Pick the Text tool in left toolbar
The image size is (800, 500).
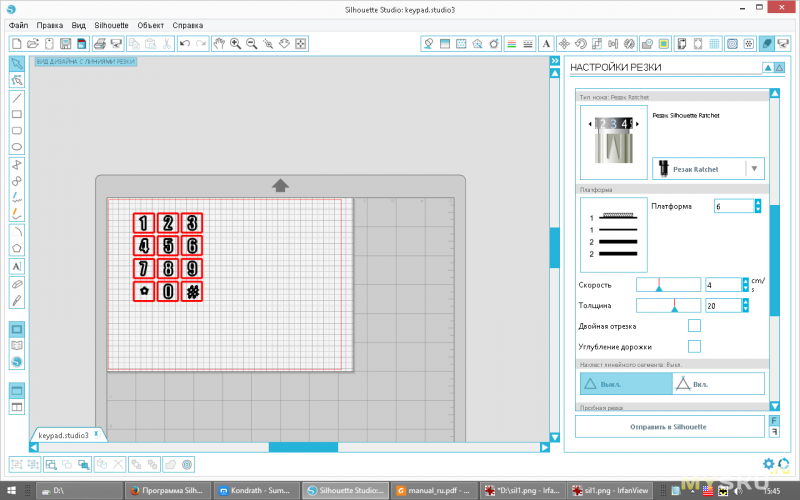click(17, 266)
